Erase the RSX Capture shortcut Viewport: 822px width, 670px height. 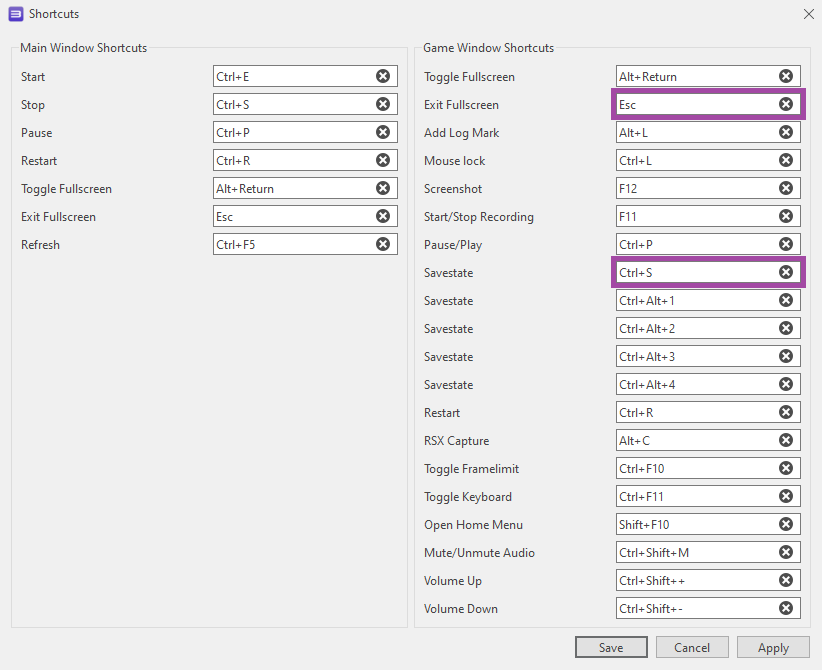786,441
